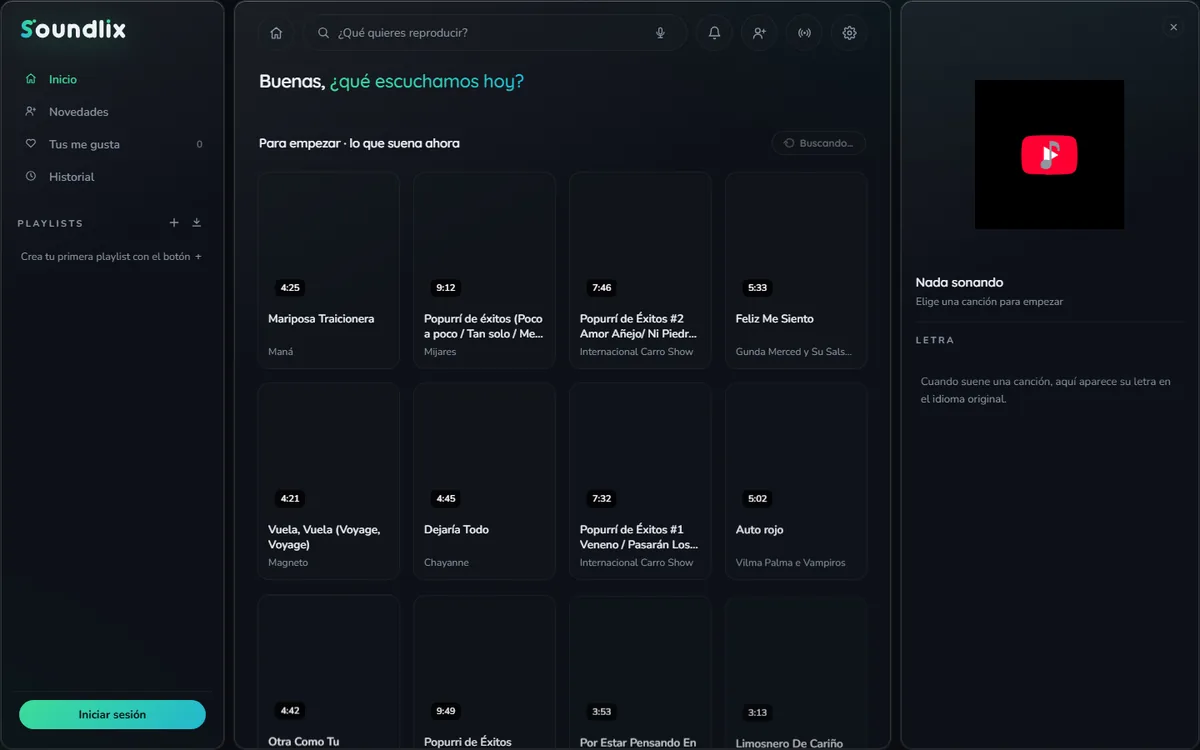This screenshot has width=1200, height=750.
Task: Click the 5:02 duration badge
Action: click(758, 499)
